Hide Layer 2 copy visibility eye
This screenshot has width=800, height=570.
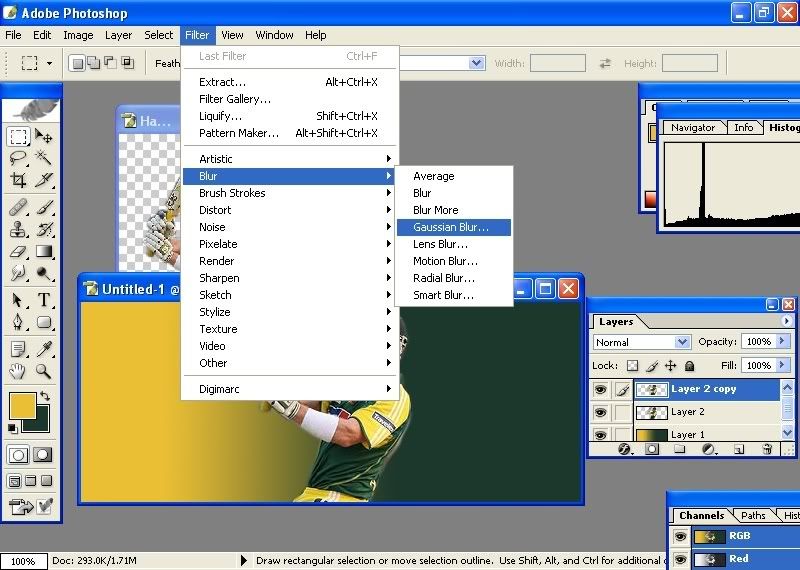click(601, 389)
